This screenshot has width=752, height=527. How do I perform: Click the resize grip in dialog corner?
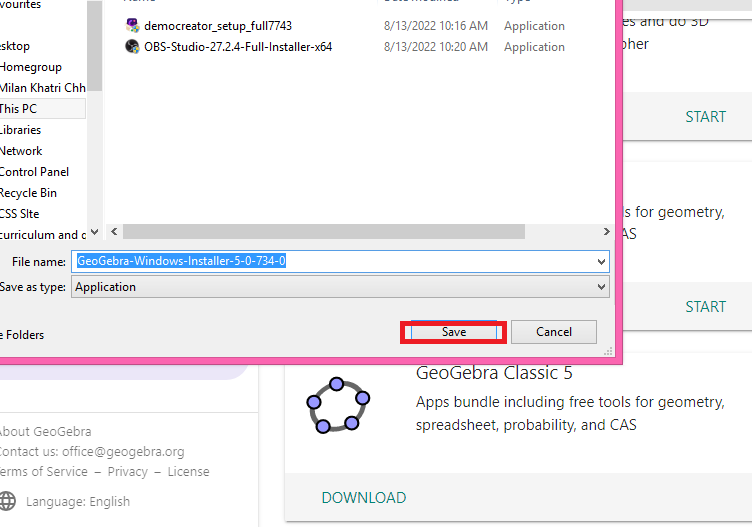(x=608, y=351)
